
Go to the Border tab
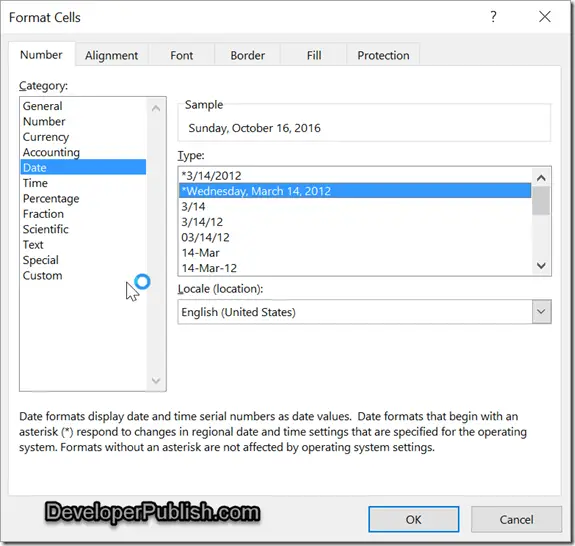(248, 55)
